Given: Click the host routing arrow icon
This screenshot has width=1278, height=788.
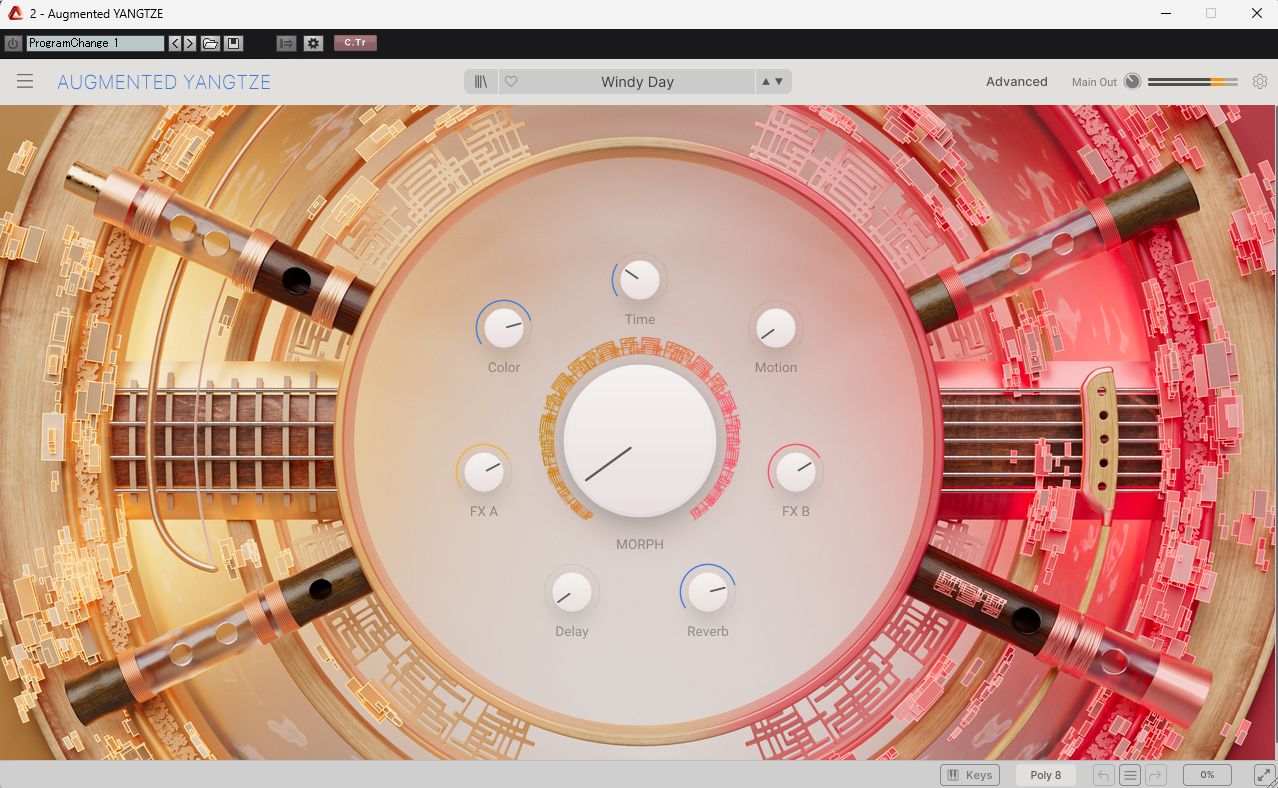Looking at the screenshot, I should pos(286,43).
